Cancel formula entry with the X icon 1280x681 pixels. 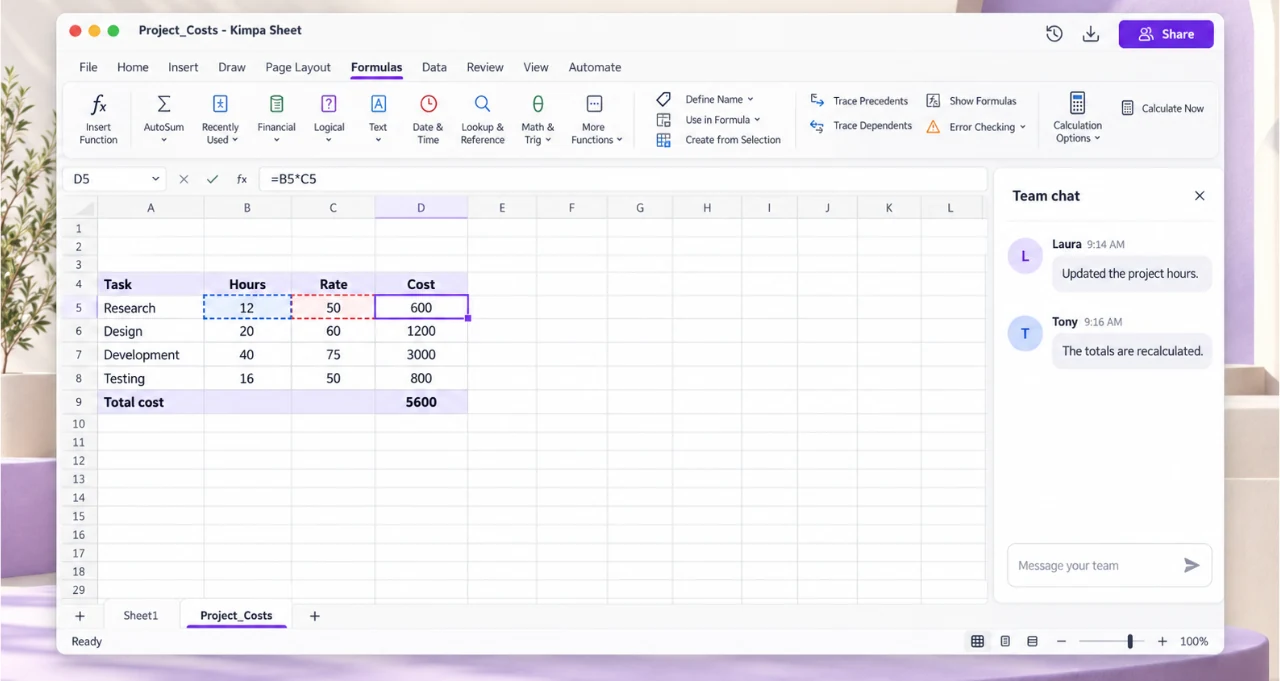point(184,179)
